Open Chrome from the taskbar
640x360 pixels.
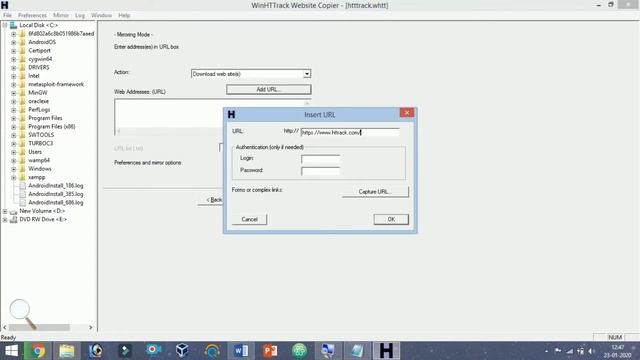(38, 351)
